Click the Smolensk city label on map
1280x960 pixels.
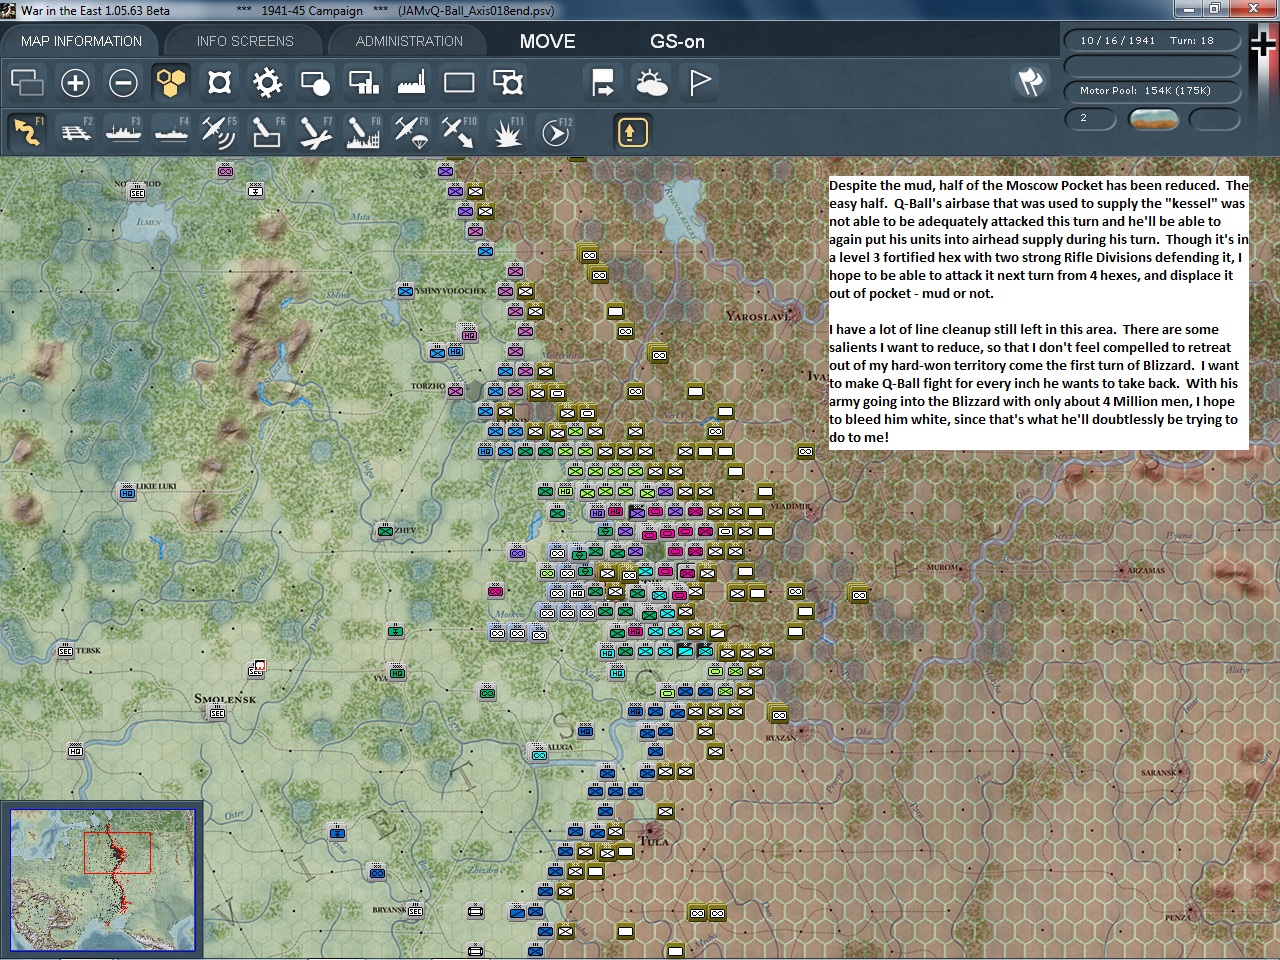[225, 699]
